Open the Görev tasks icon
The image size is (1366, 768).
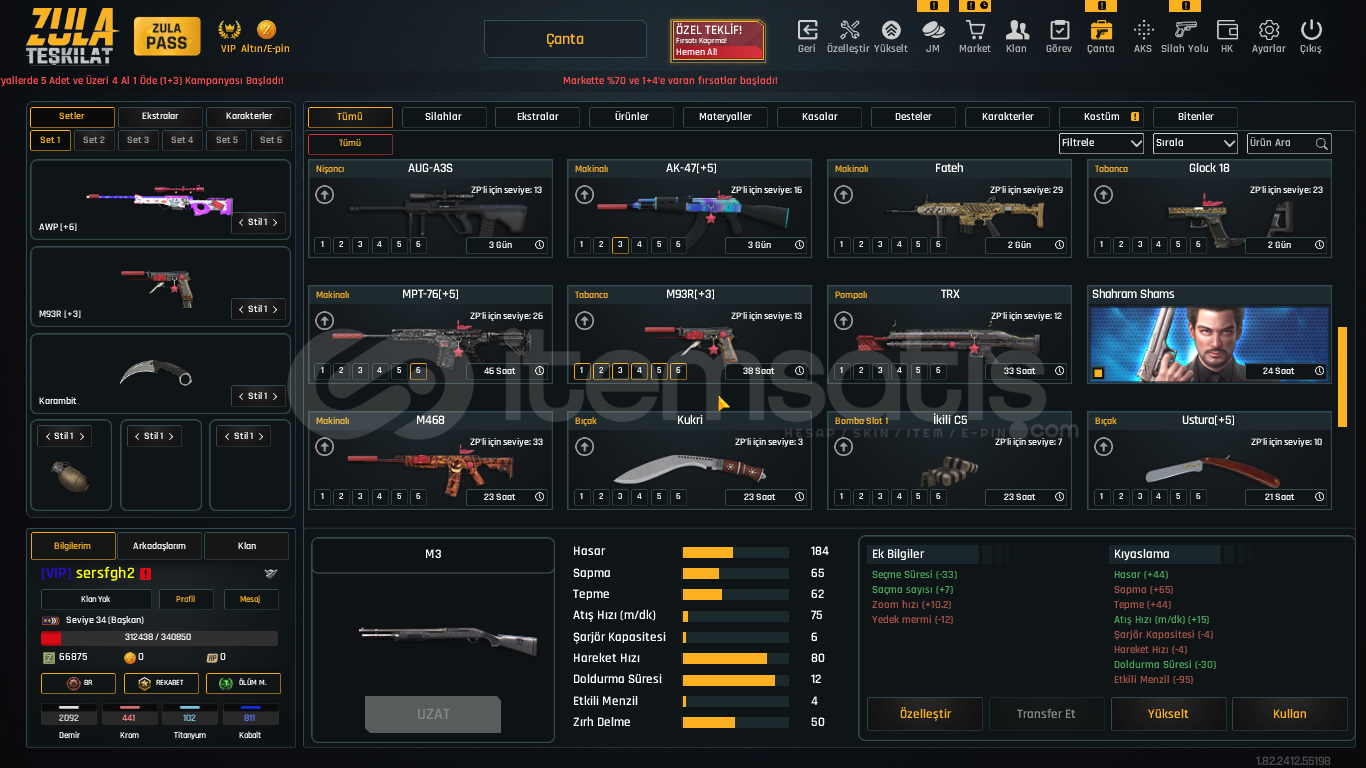coord(1058,31)
